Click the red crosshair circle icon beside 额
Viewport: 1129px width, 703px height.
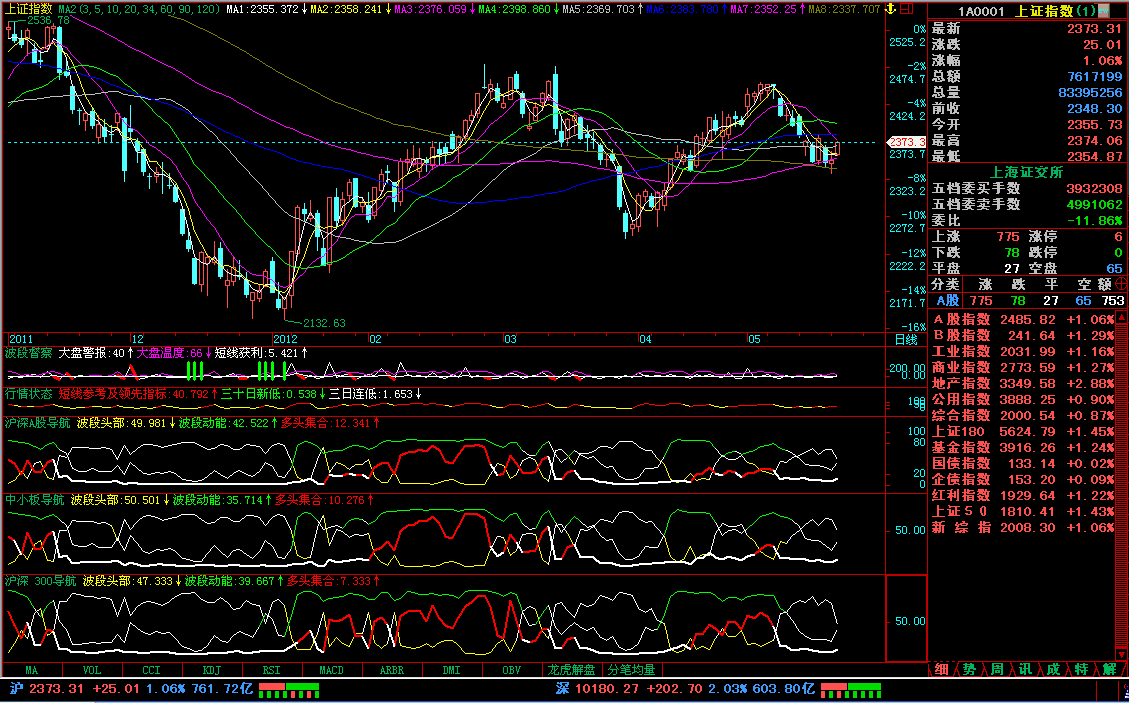(x=1120, y=285)
